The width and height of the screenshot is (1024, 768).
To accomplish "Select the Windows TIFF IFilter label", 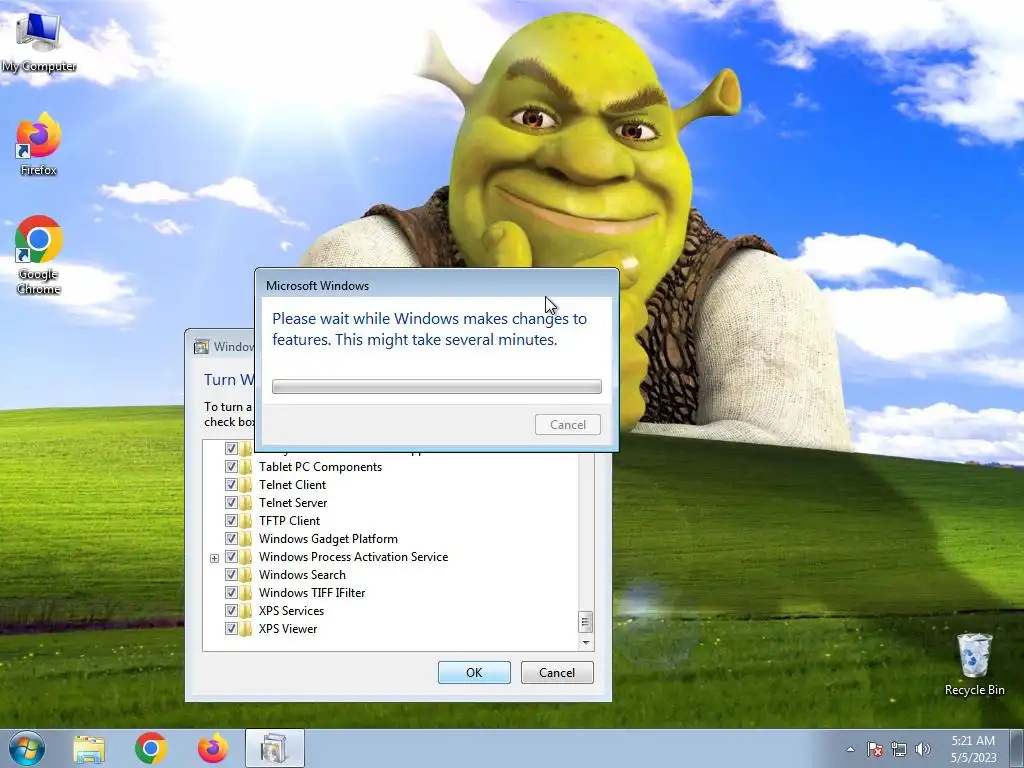I will pyautogui.click(x=312, y=593).
